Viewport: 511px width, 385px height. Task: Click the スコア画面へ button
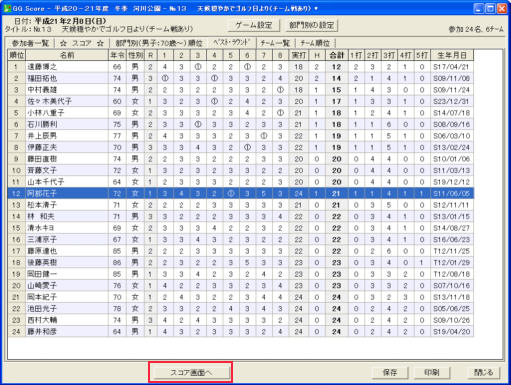(191, 373)
